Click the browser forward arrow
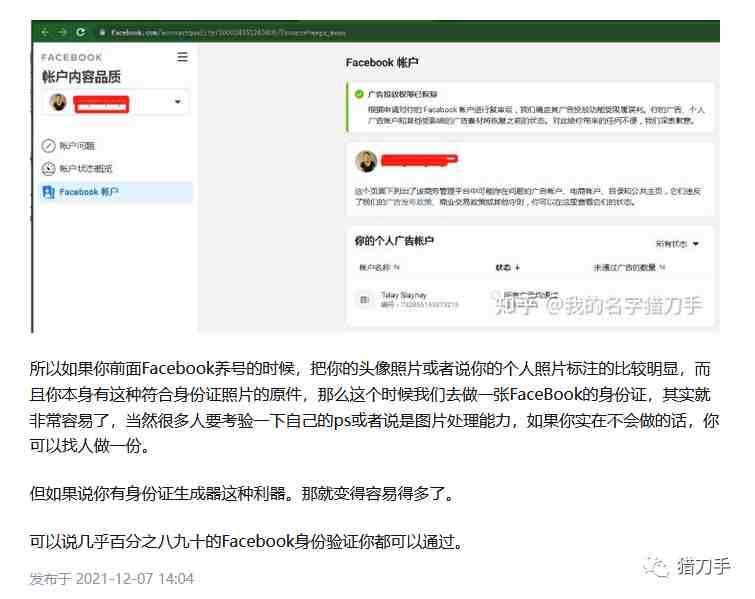This screenshot has height=599, width=755. 63,32
